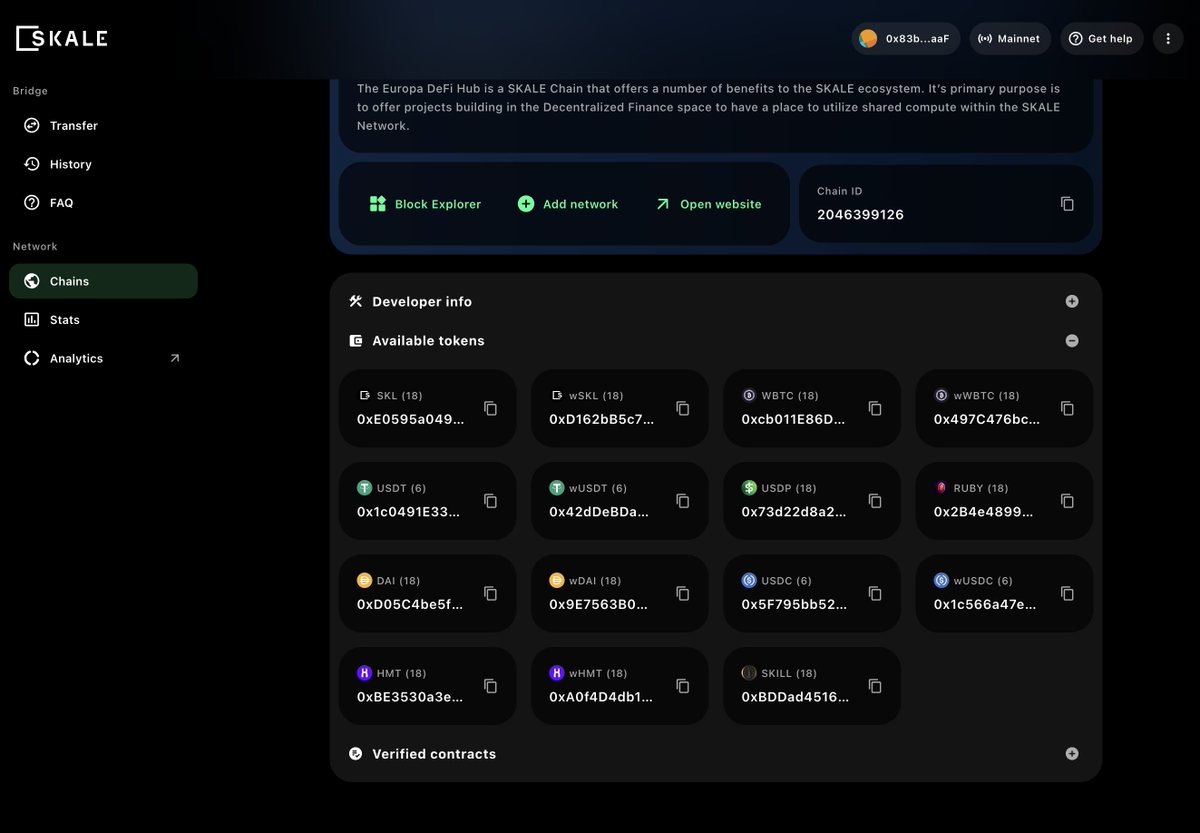Copy the wDAI token address

[x=682, y=593]
